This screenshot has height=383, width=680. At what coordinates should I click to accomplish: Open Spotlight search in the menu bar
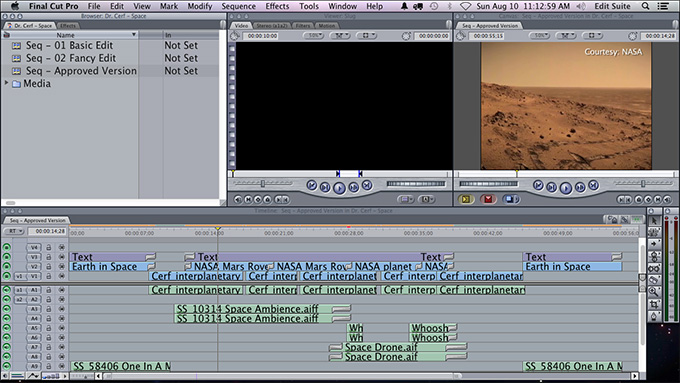646,6
